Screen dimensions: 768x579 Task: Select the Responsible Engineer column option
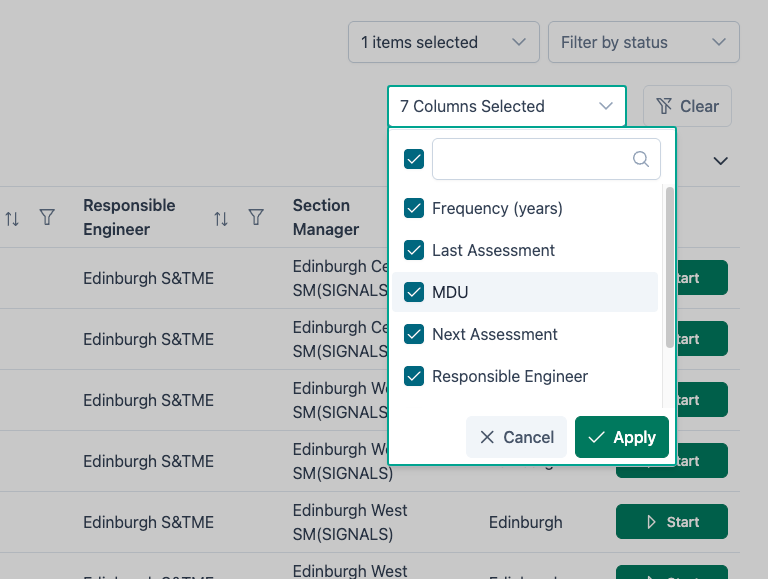pyautogui.click(x=510, y=377)
